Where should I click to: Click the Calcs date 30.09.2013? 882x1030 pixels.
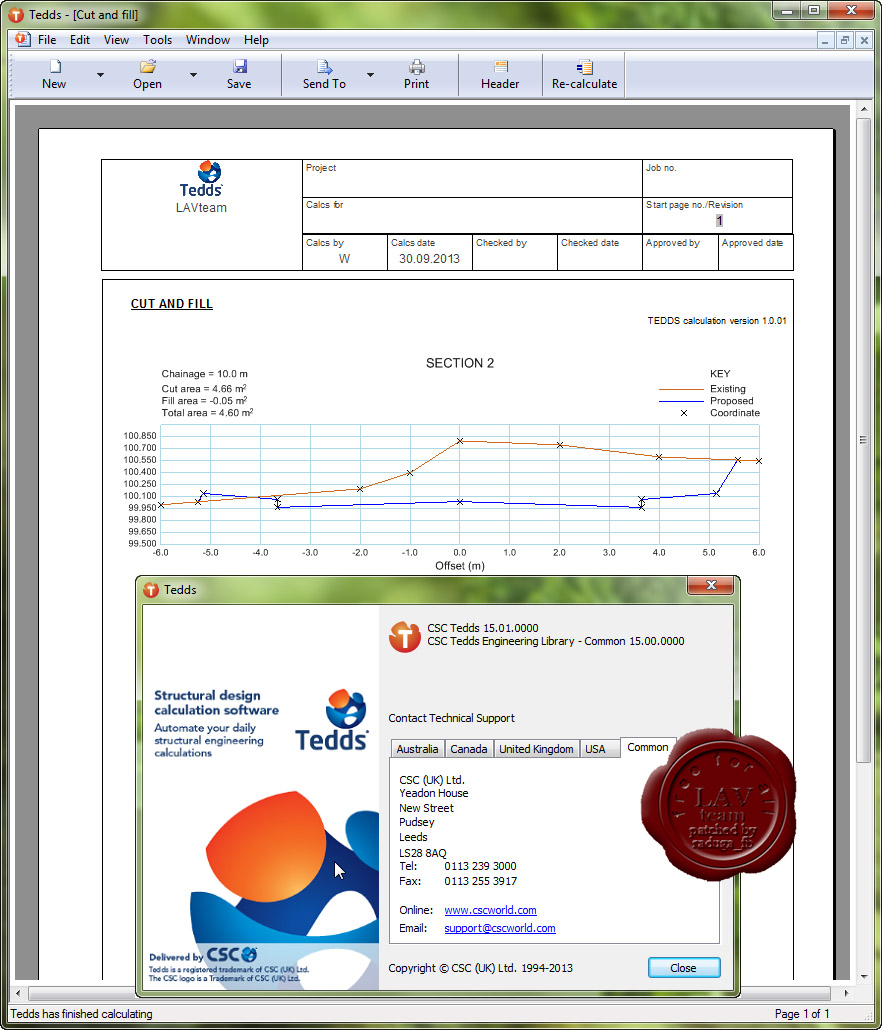tap(430, 259)
